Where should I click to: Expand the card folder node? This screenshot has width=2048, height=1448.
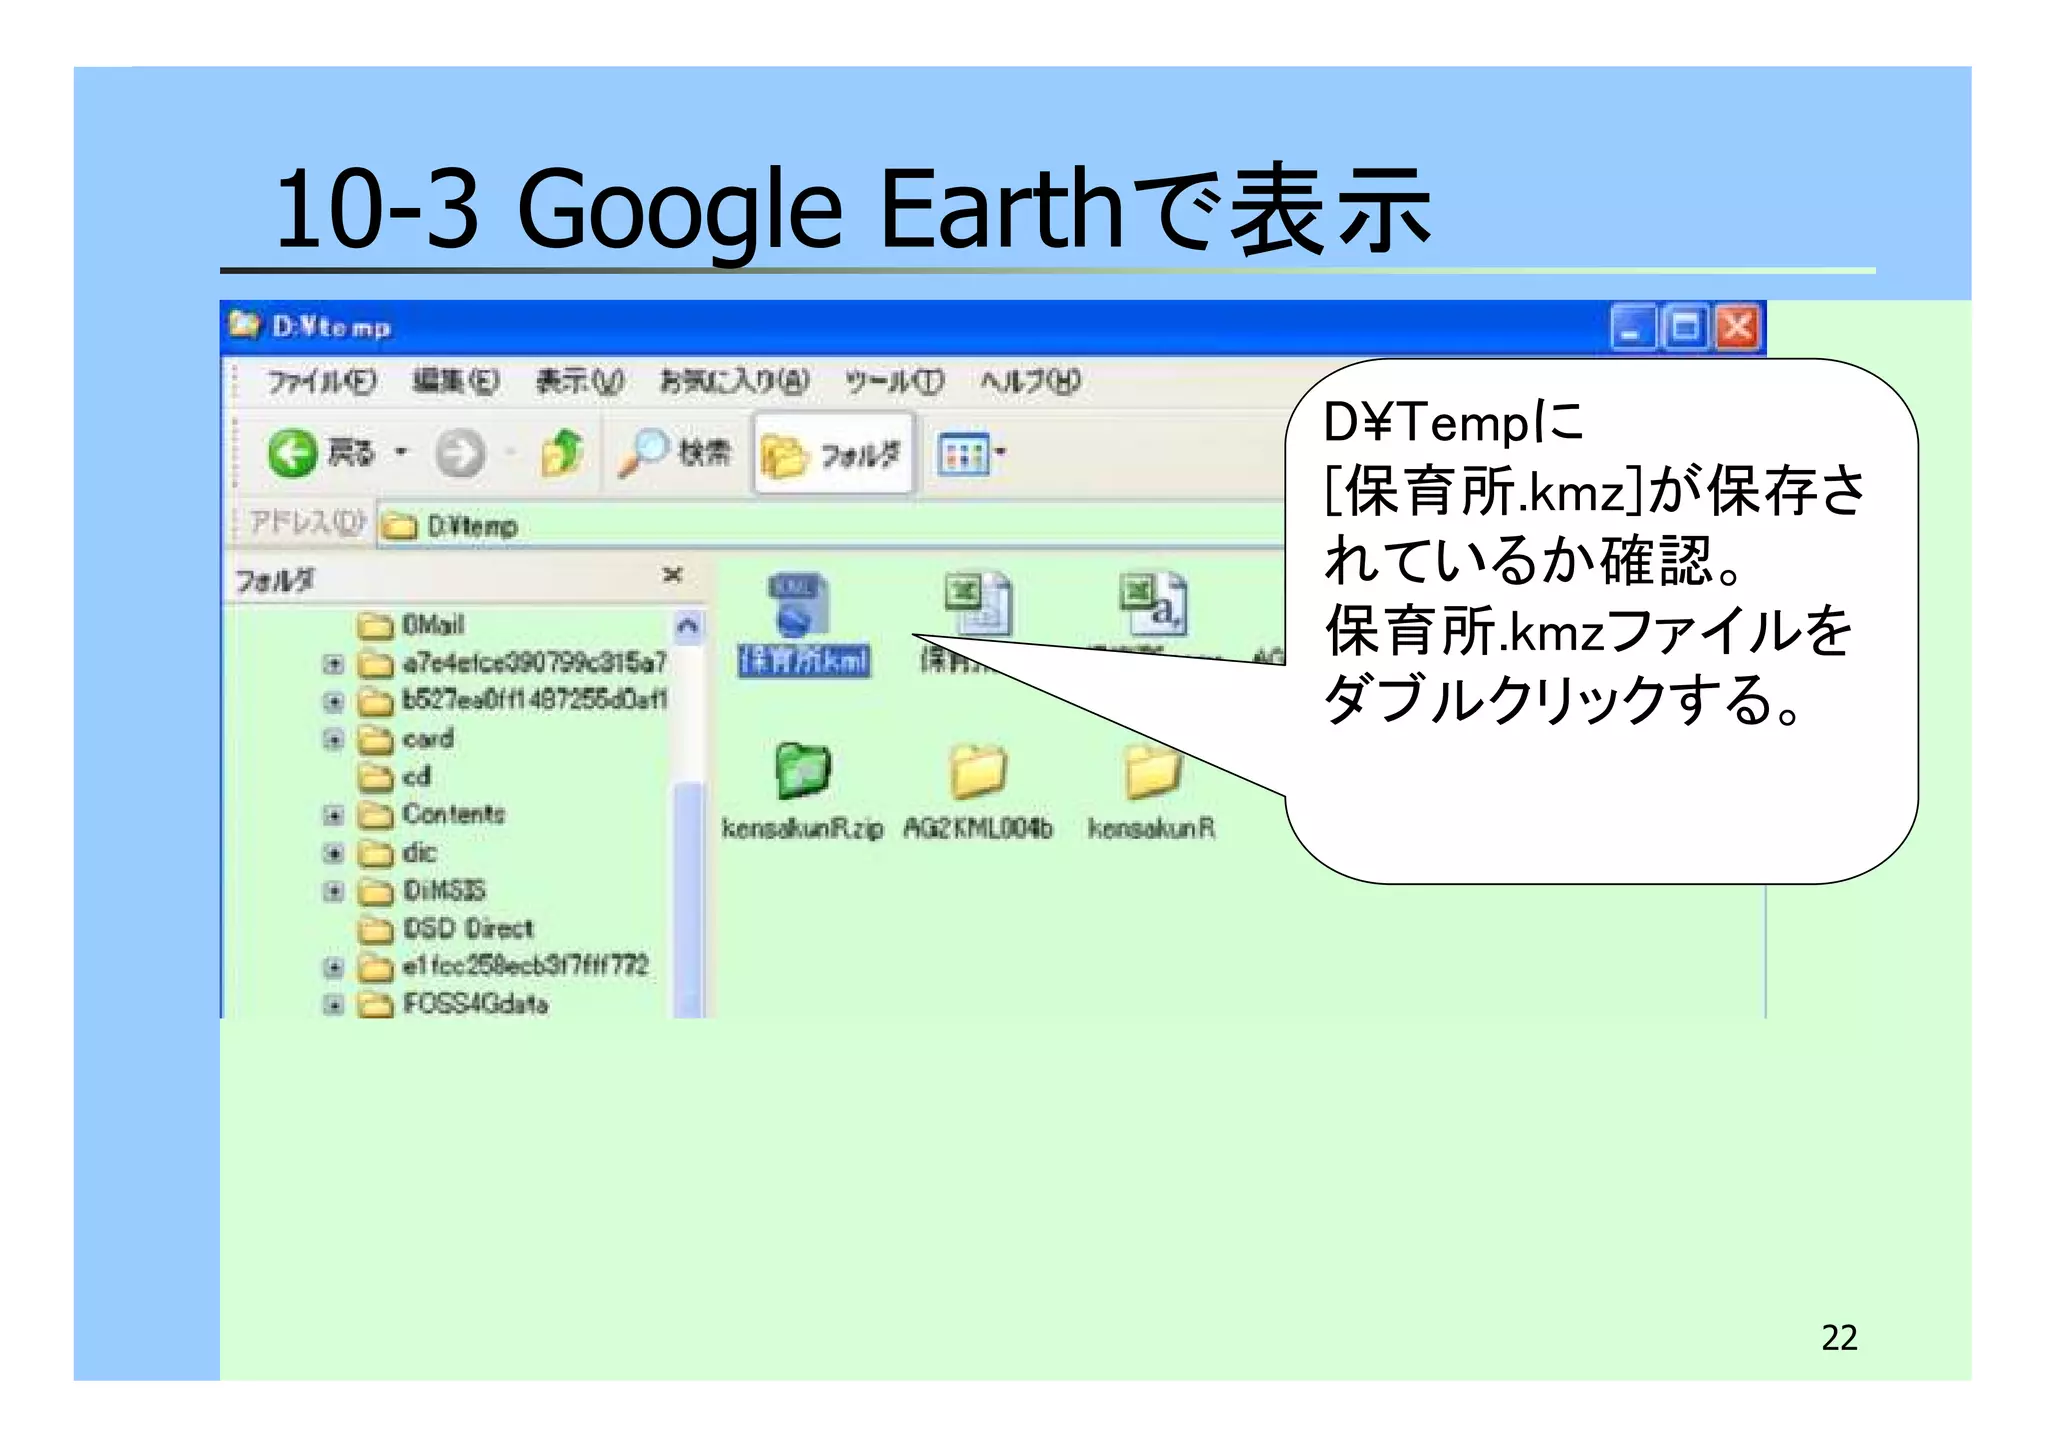pyautogui.click(x=333, y=739)
